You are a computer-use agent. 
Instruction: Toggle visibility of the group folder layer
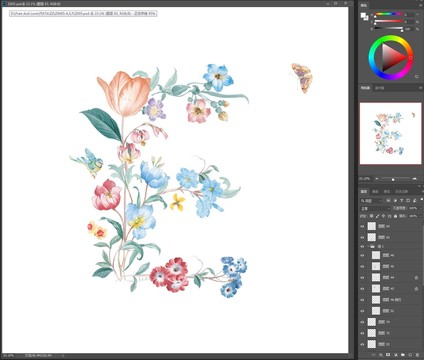pos(362,246)
